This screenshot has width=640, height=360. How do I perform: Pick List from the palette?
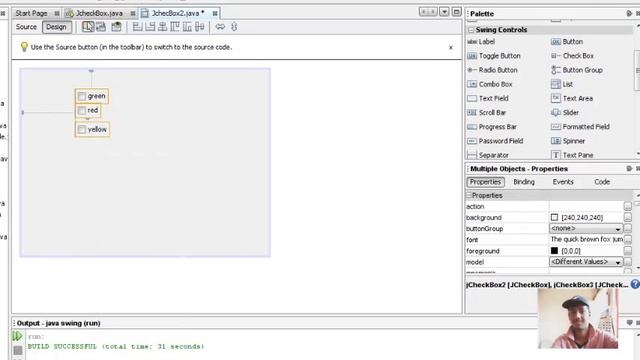562,84
